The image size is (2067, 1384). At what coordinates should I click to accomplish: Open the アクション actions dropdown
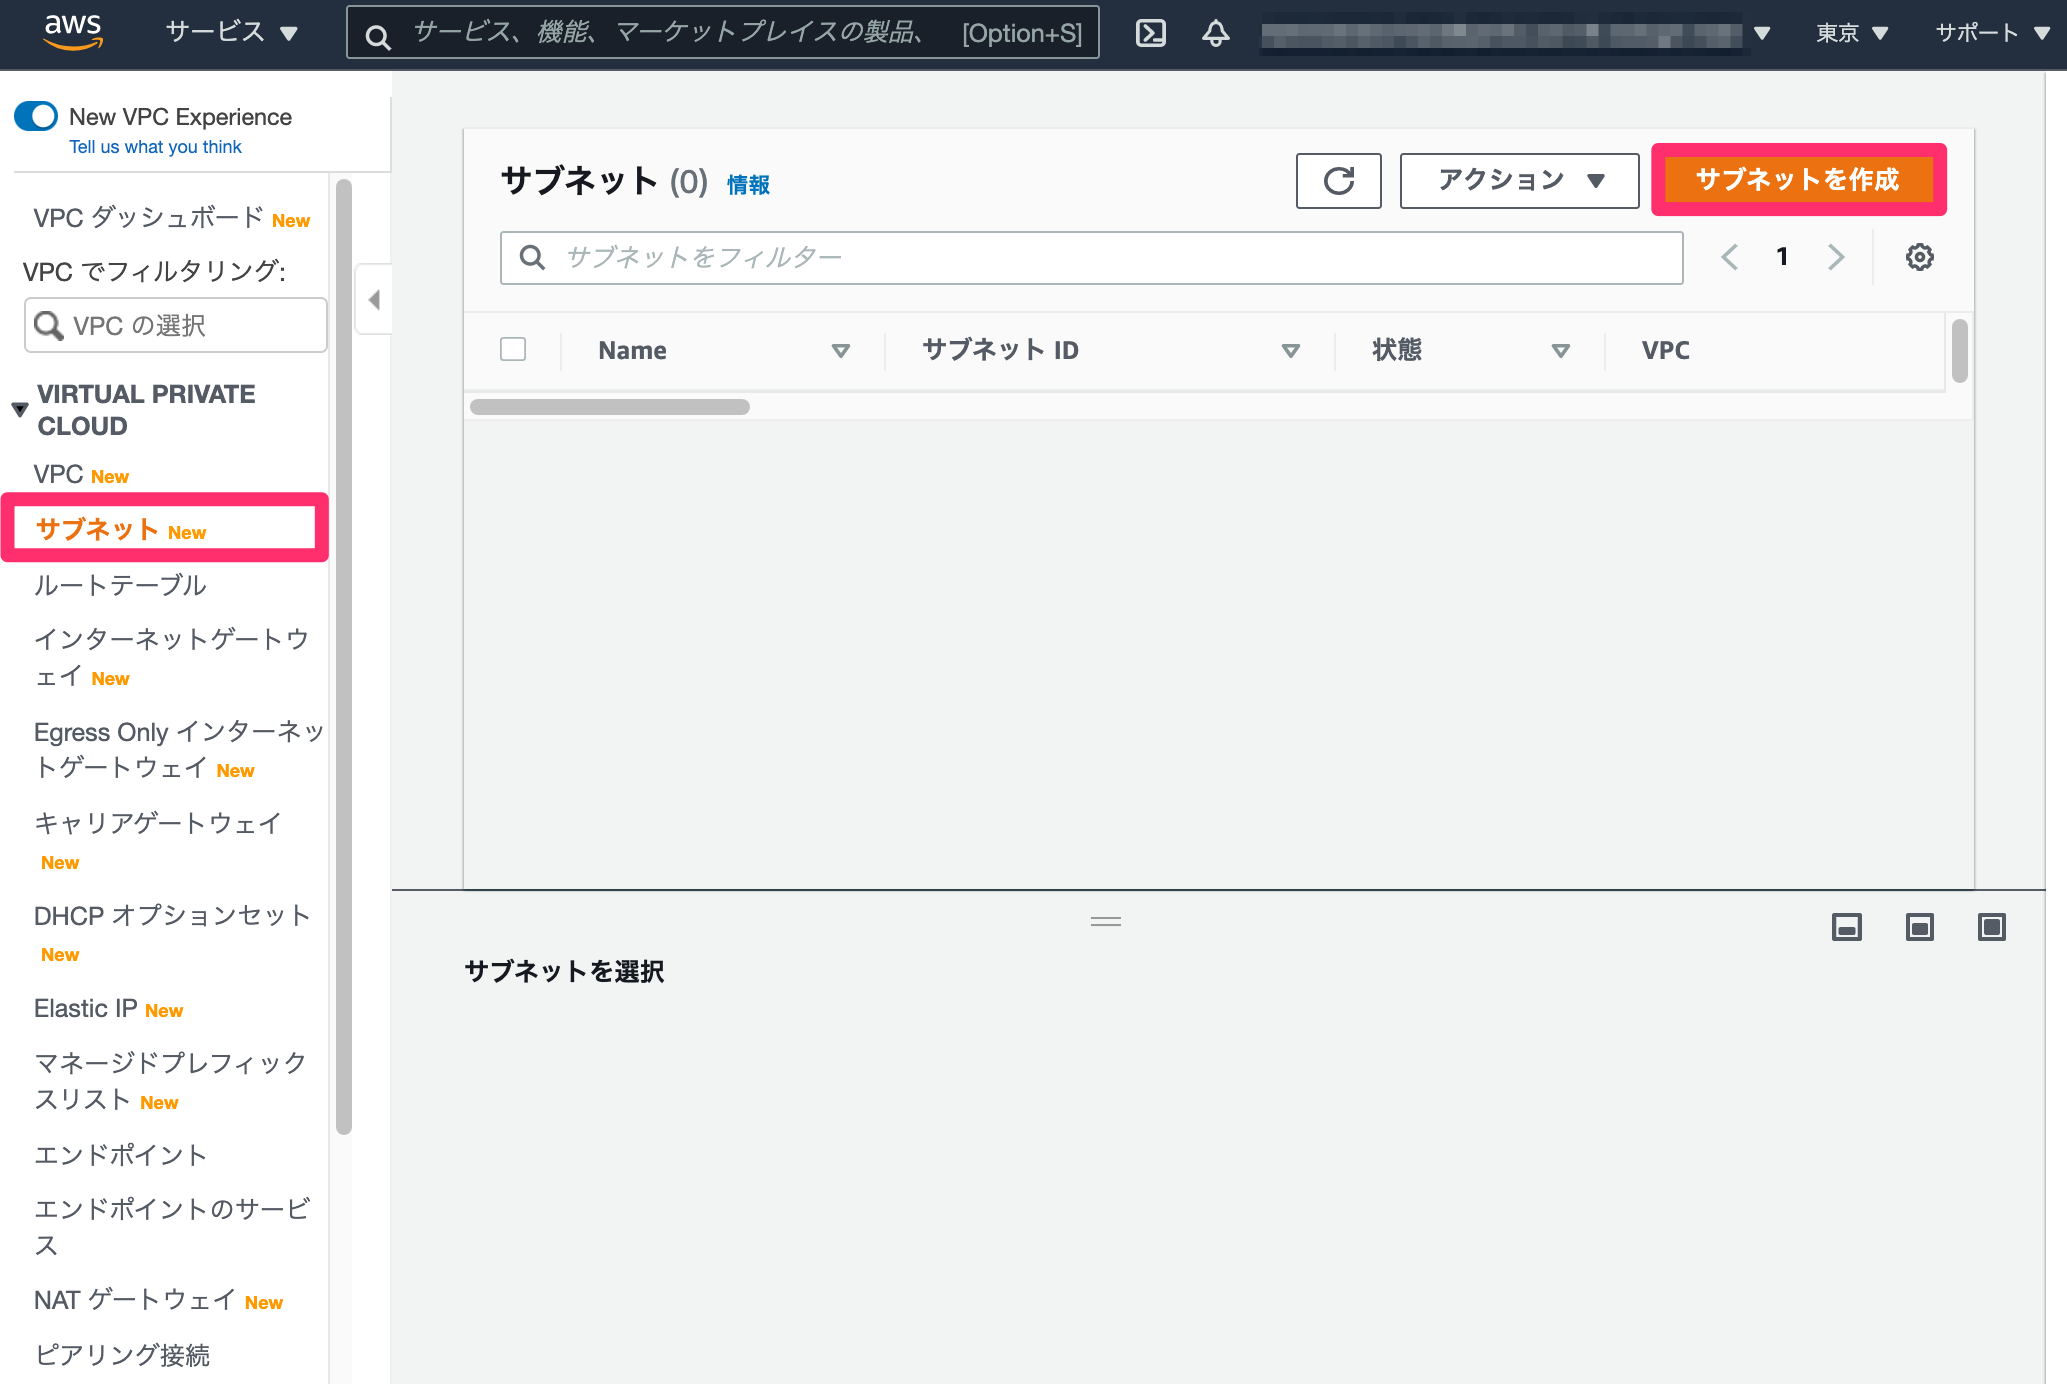tap(1519, 181)
